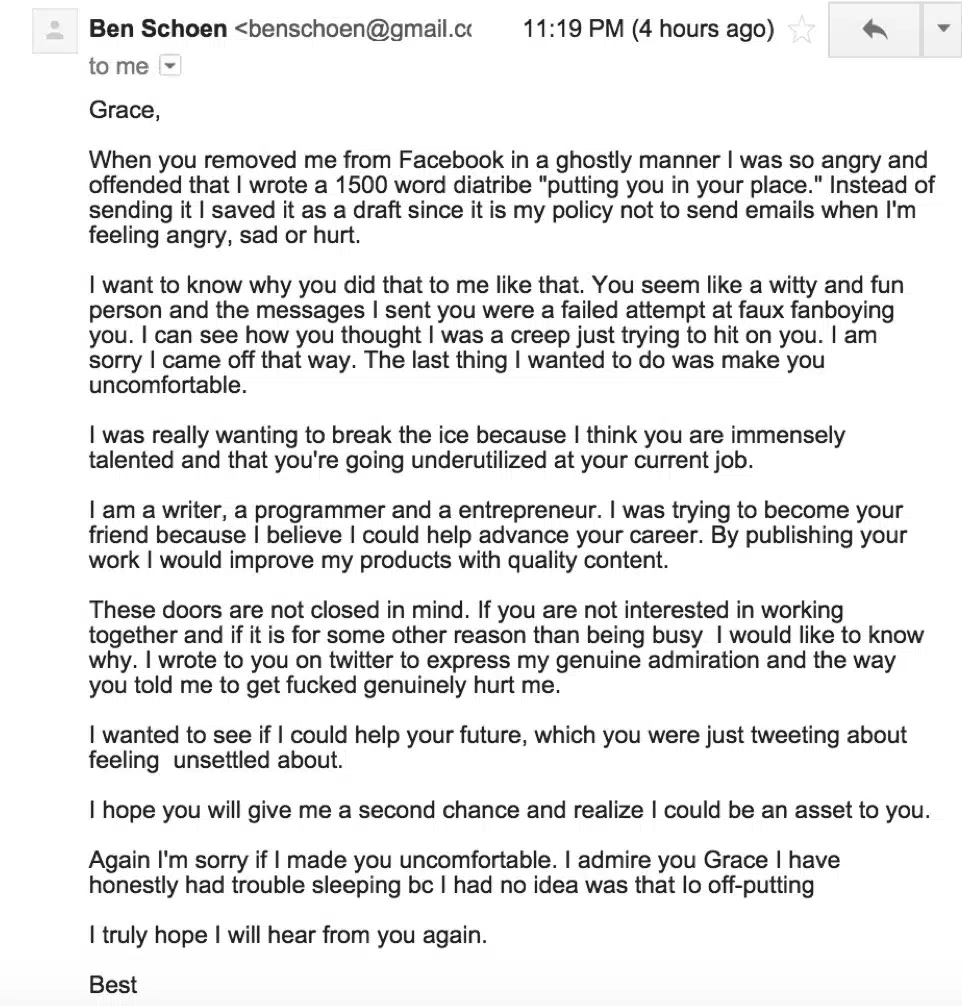Click the benschoen@gmail email address
The image size is (962, 1006).
pyautogui.click(x=354, y=29)
